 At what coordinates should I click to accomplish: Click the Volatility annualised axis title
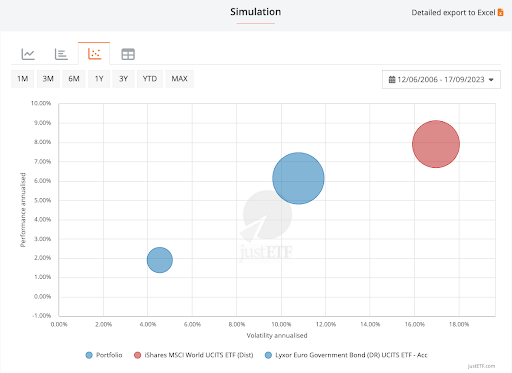point(277,335)
